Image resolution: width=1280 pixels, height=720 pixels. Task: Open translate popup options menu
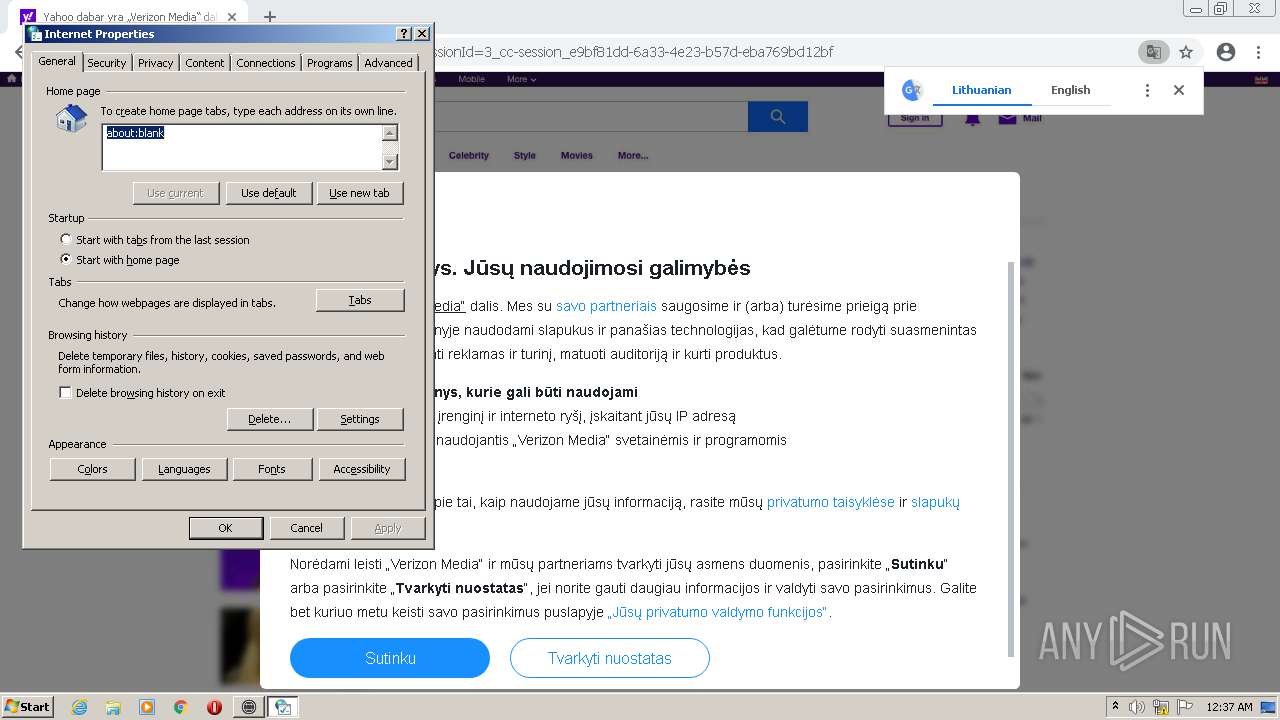(x=1147, y=90)
